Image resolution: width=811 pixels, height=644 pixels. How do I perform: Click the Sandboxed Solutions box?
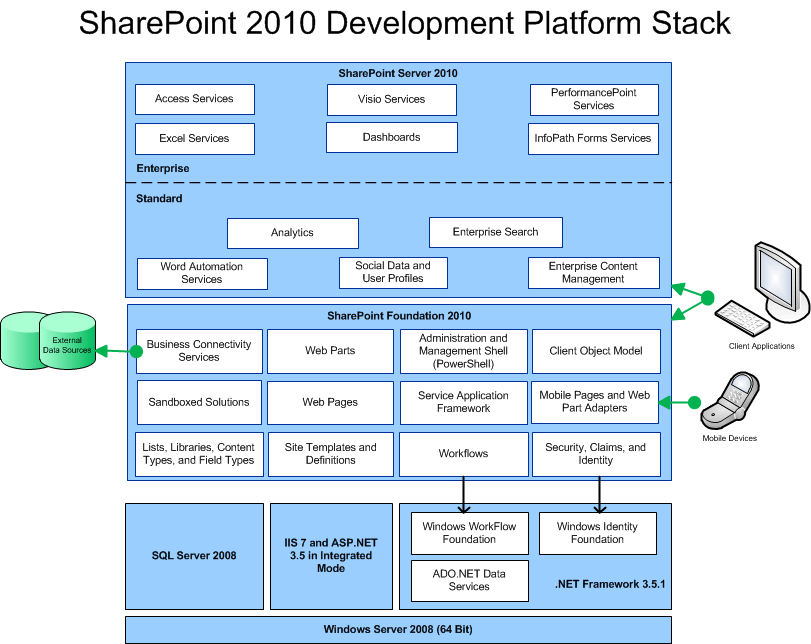[x=199, y=402]
